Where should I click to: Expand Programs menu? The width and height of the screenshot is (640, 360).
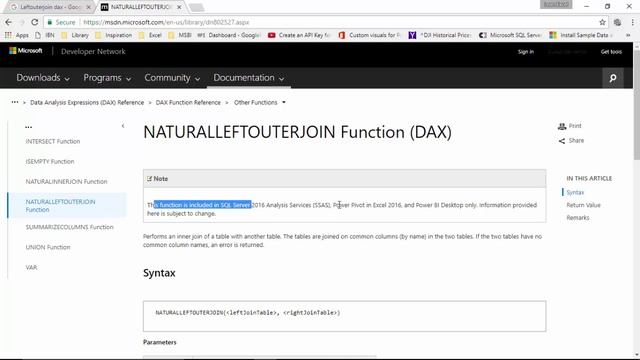107,78
